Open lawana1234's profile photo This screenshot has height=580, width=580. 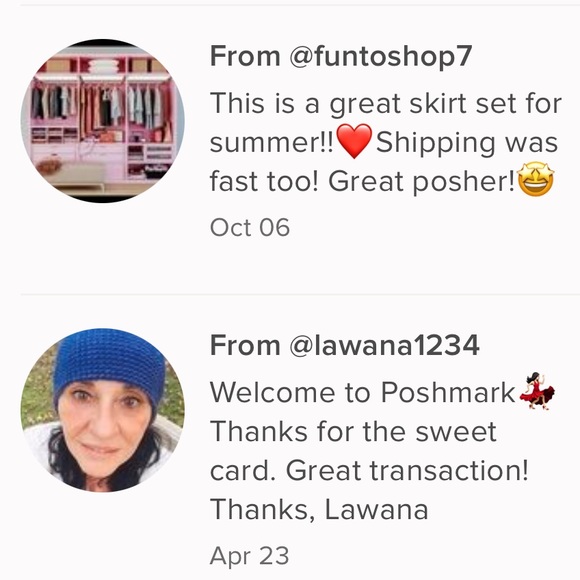coord(102,410)
